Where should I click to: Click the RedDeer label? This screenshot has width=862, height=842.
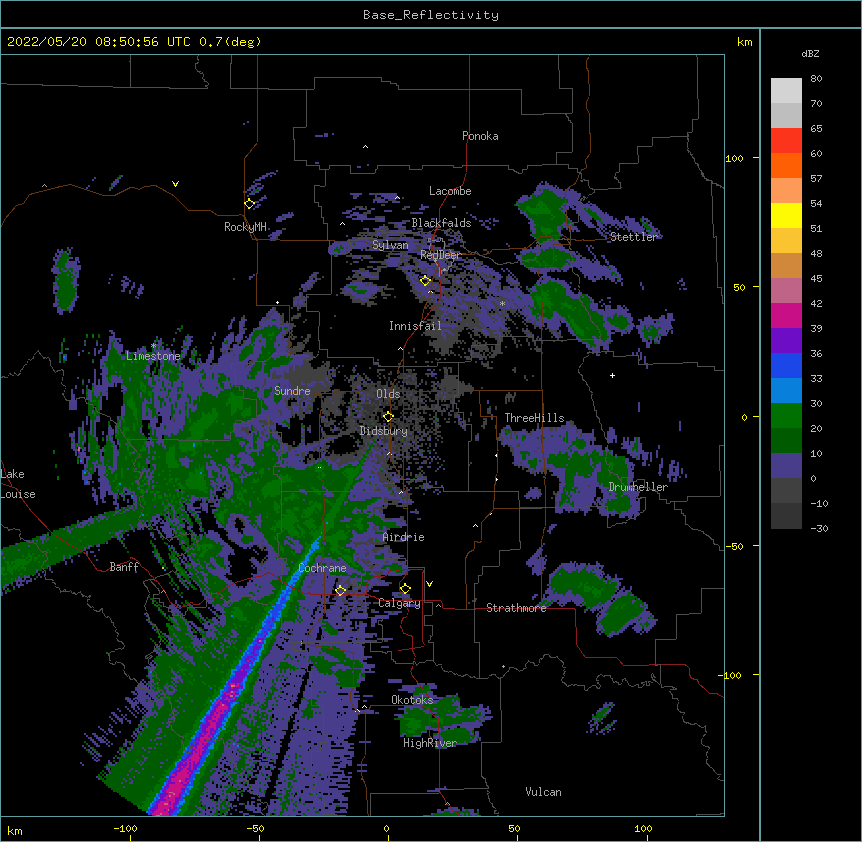(440, 255)
